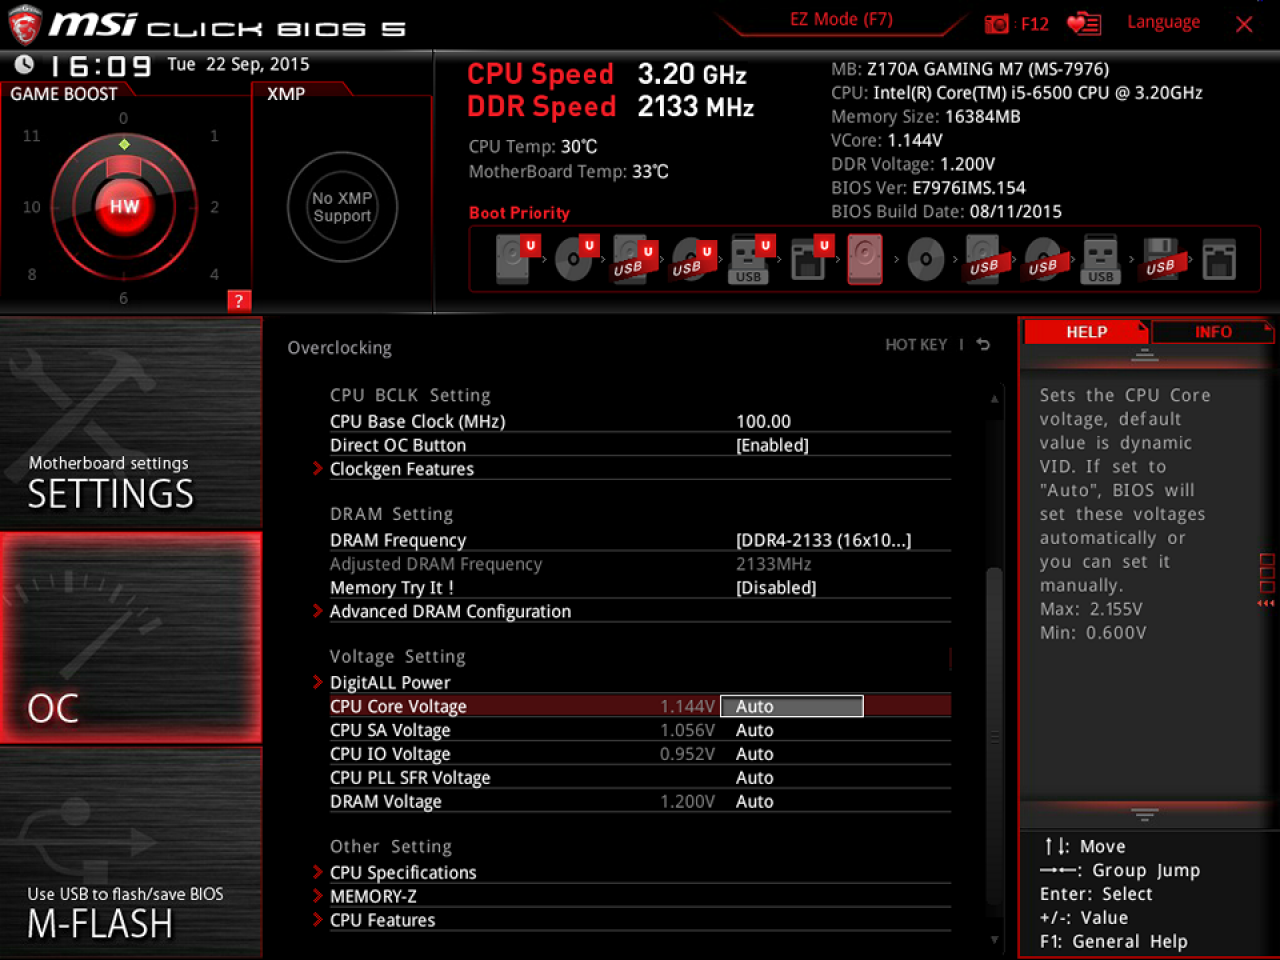Screen dimensions: 1280x960
Task: Select the highlighted red hard disk boot icon
Action: point(866,259)
